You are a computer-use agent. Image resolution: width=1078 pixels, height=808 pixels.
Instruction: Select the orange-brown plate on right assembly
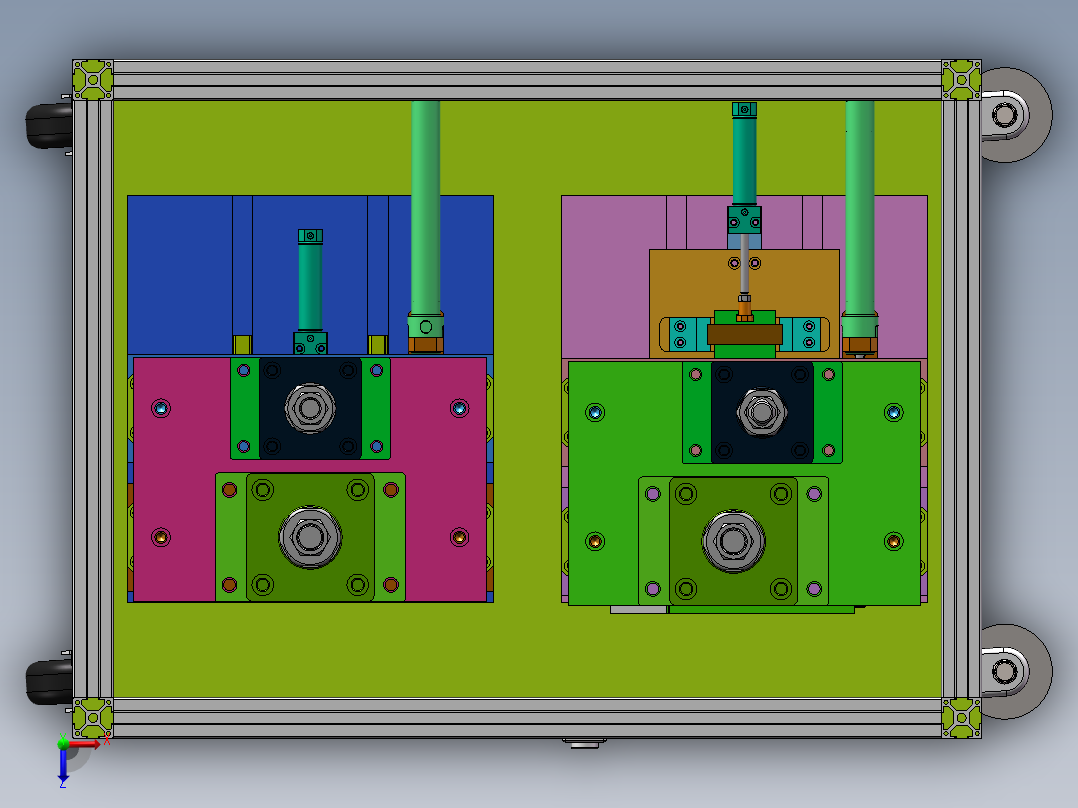pyautogui.click(x=688, y=289)
